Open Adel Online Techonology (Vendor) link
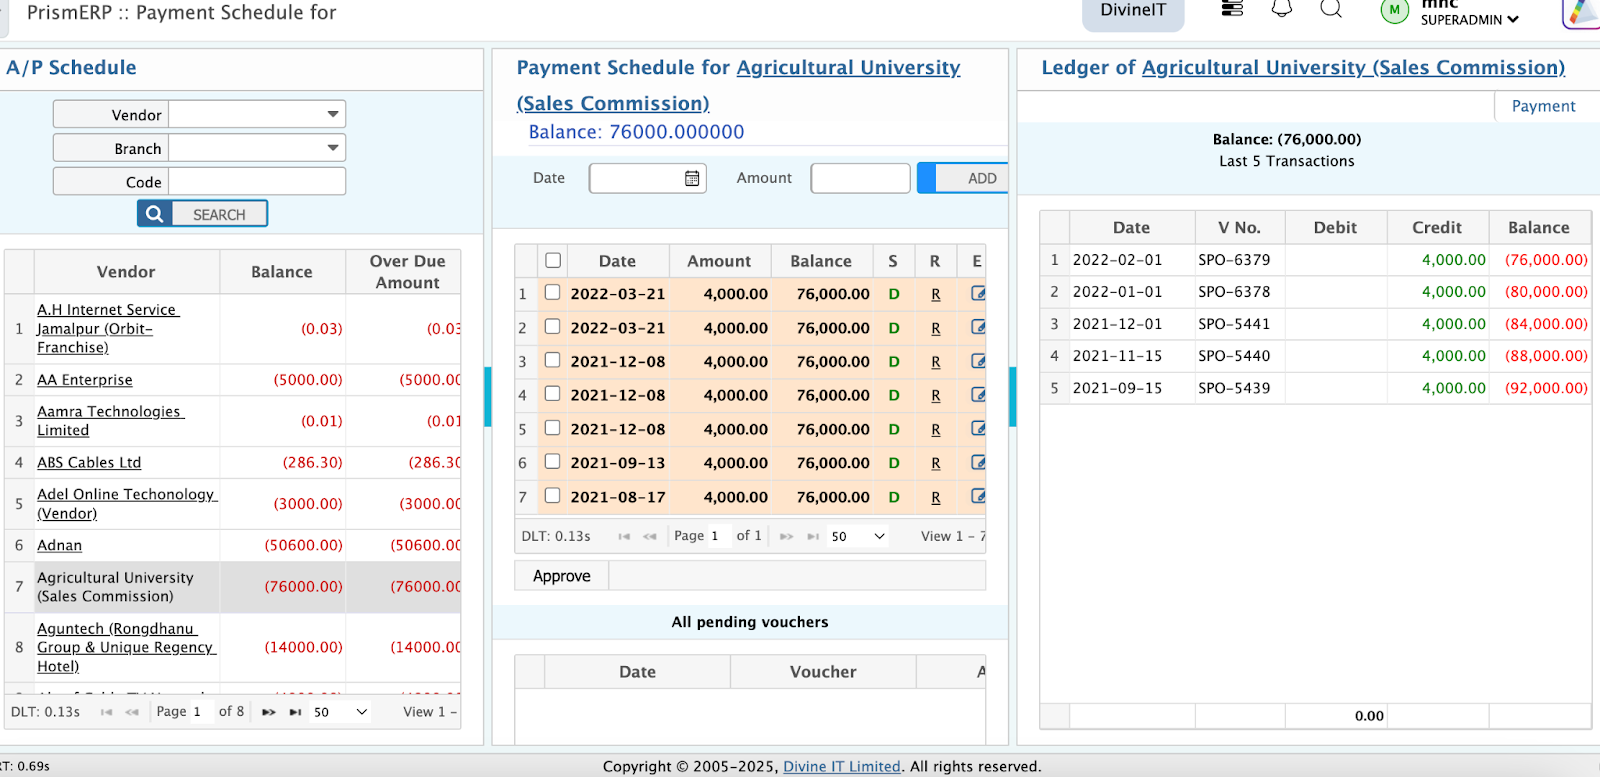 click(x=127, y=504)
